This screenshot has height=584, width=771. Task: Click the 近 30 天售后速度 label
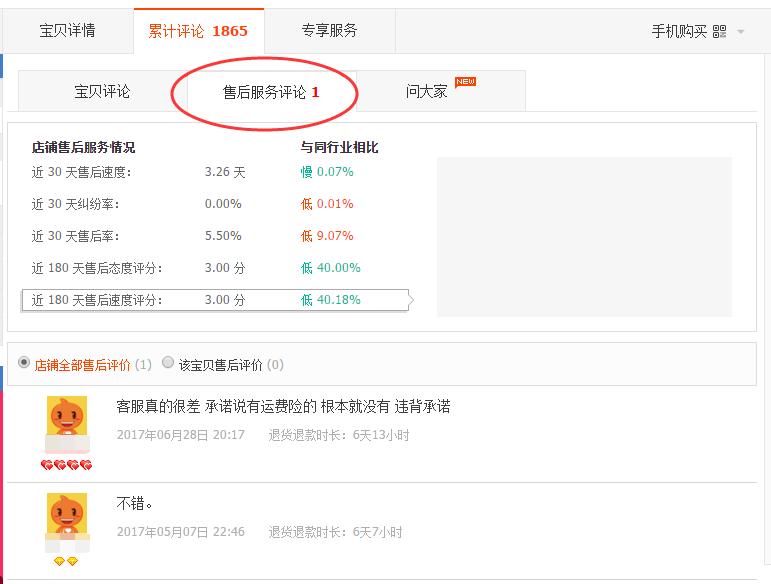pyautogui.click(x=82, y=173)
